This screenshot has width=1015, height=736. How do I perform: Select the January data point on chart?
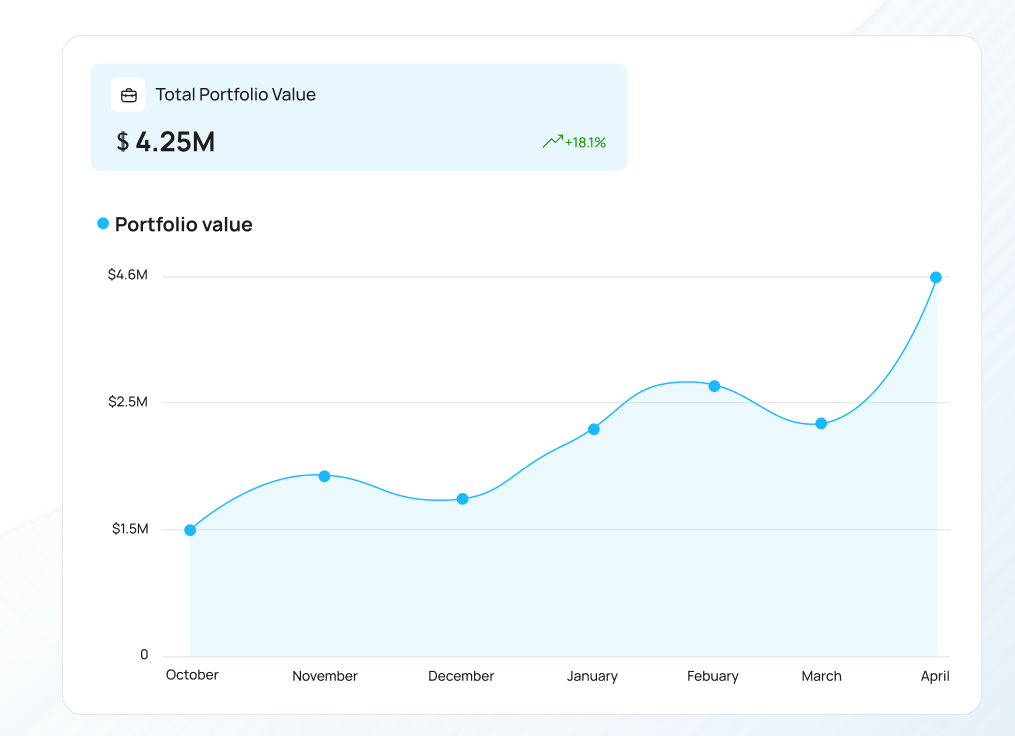coord(594,429)
